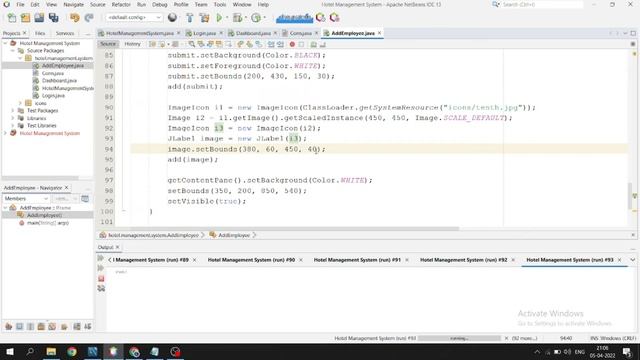Expand the Libraries node

(x=13, y=118)
